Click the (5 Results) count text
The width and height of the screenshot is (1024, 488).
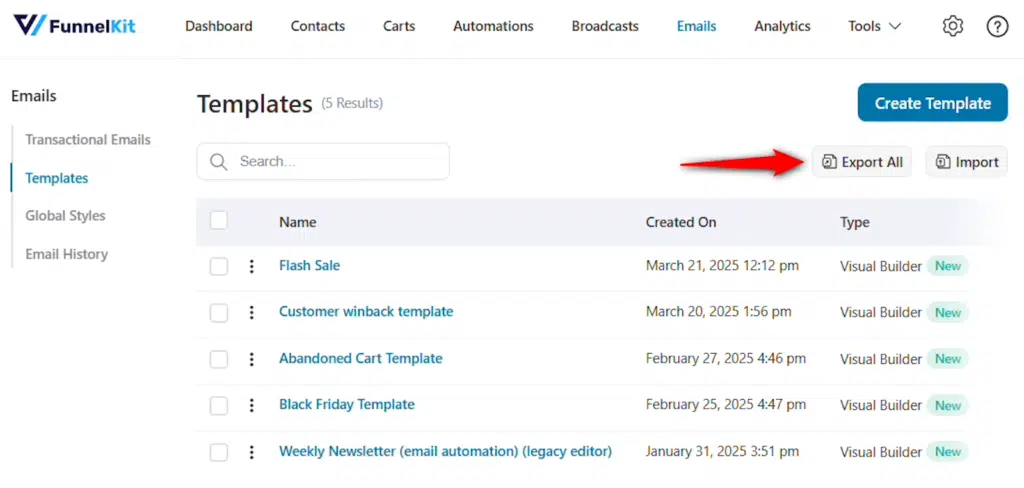[x=352, y=103]
